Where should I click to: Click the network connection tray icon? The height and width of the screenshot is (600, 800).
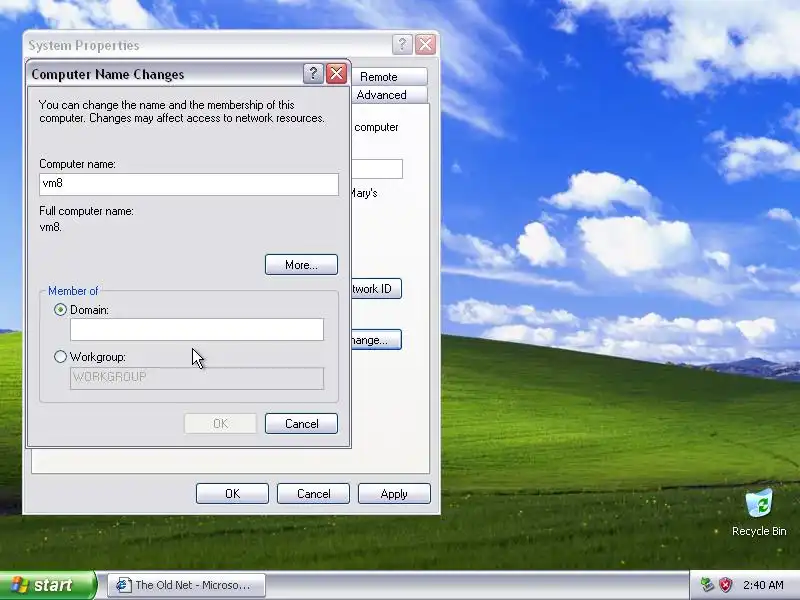(x=707, y=584)
